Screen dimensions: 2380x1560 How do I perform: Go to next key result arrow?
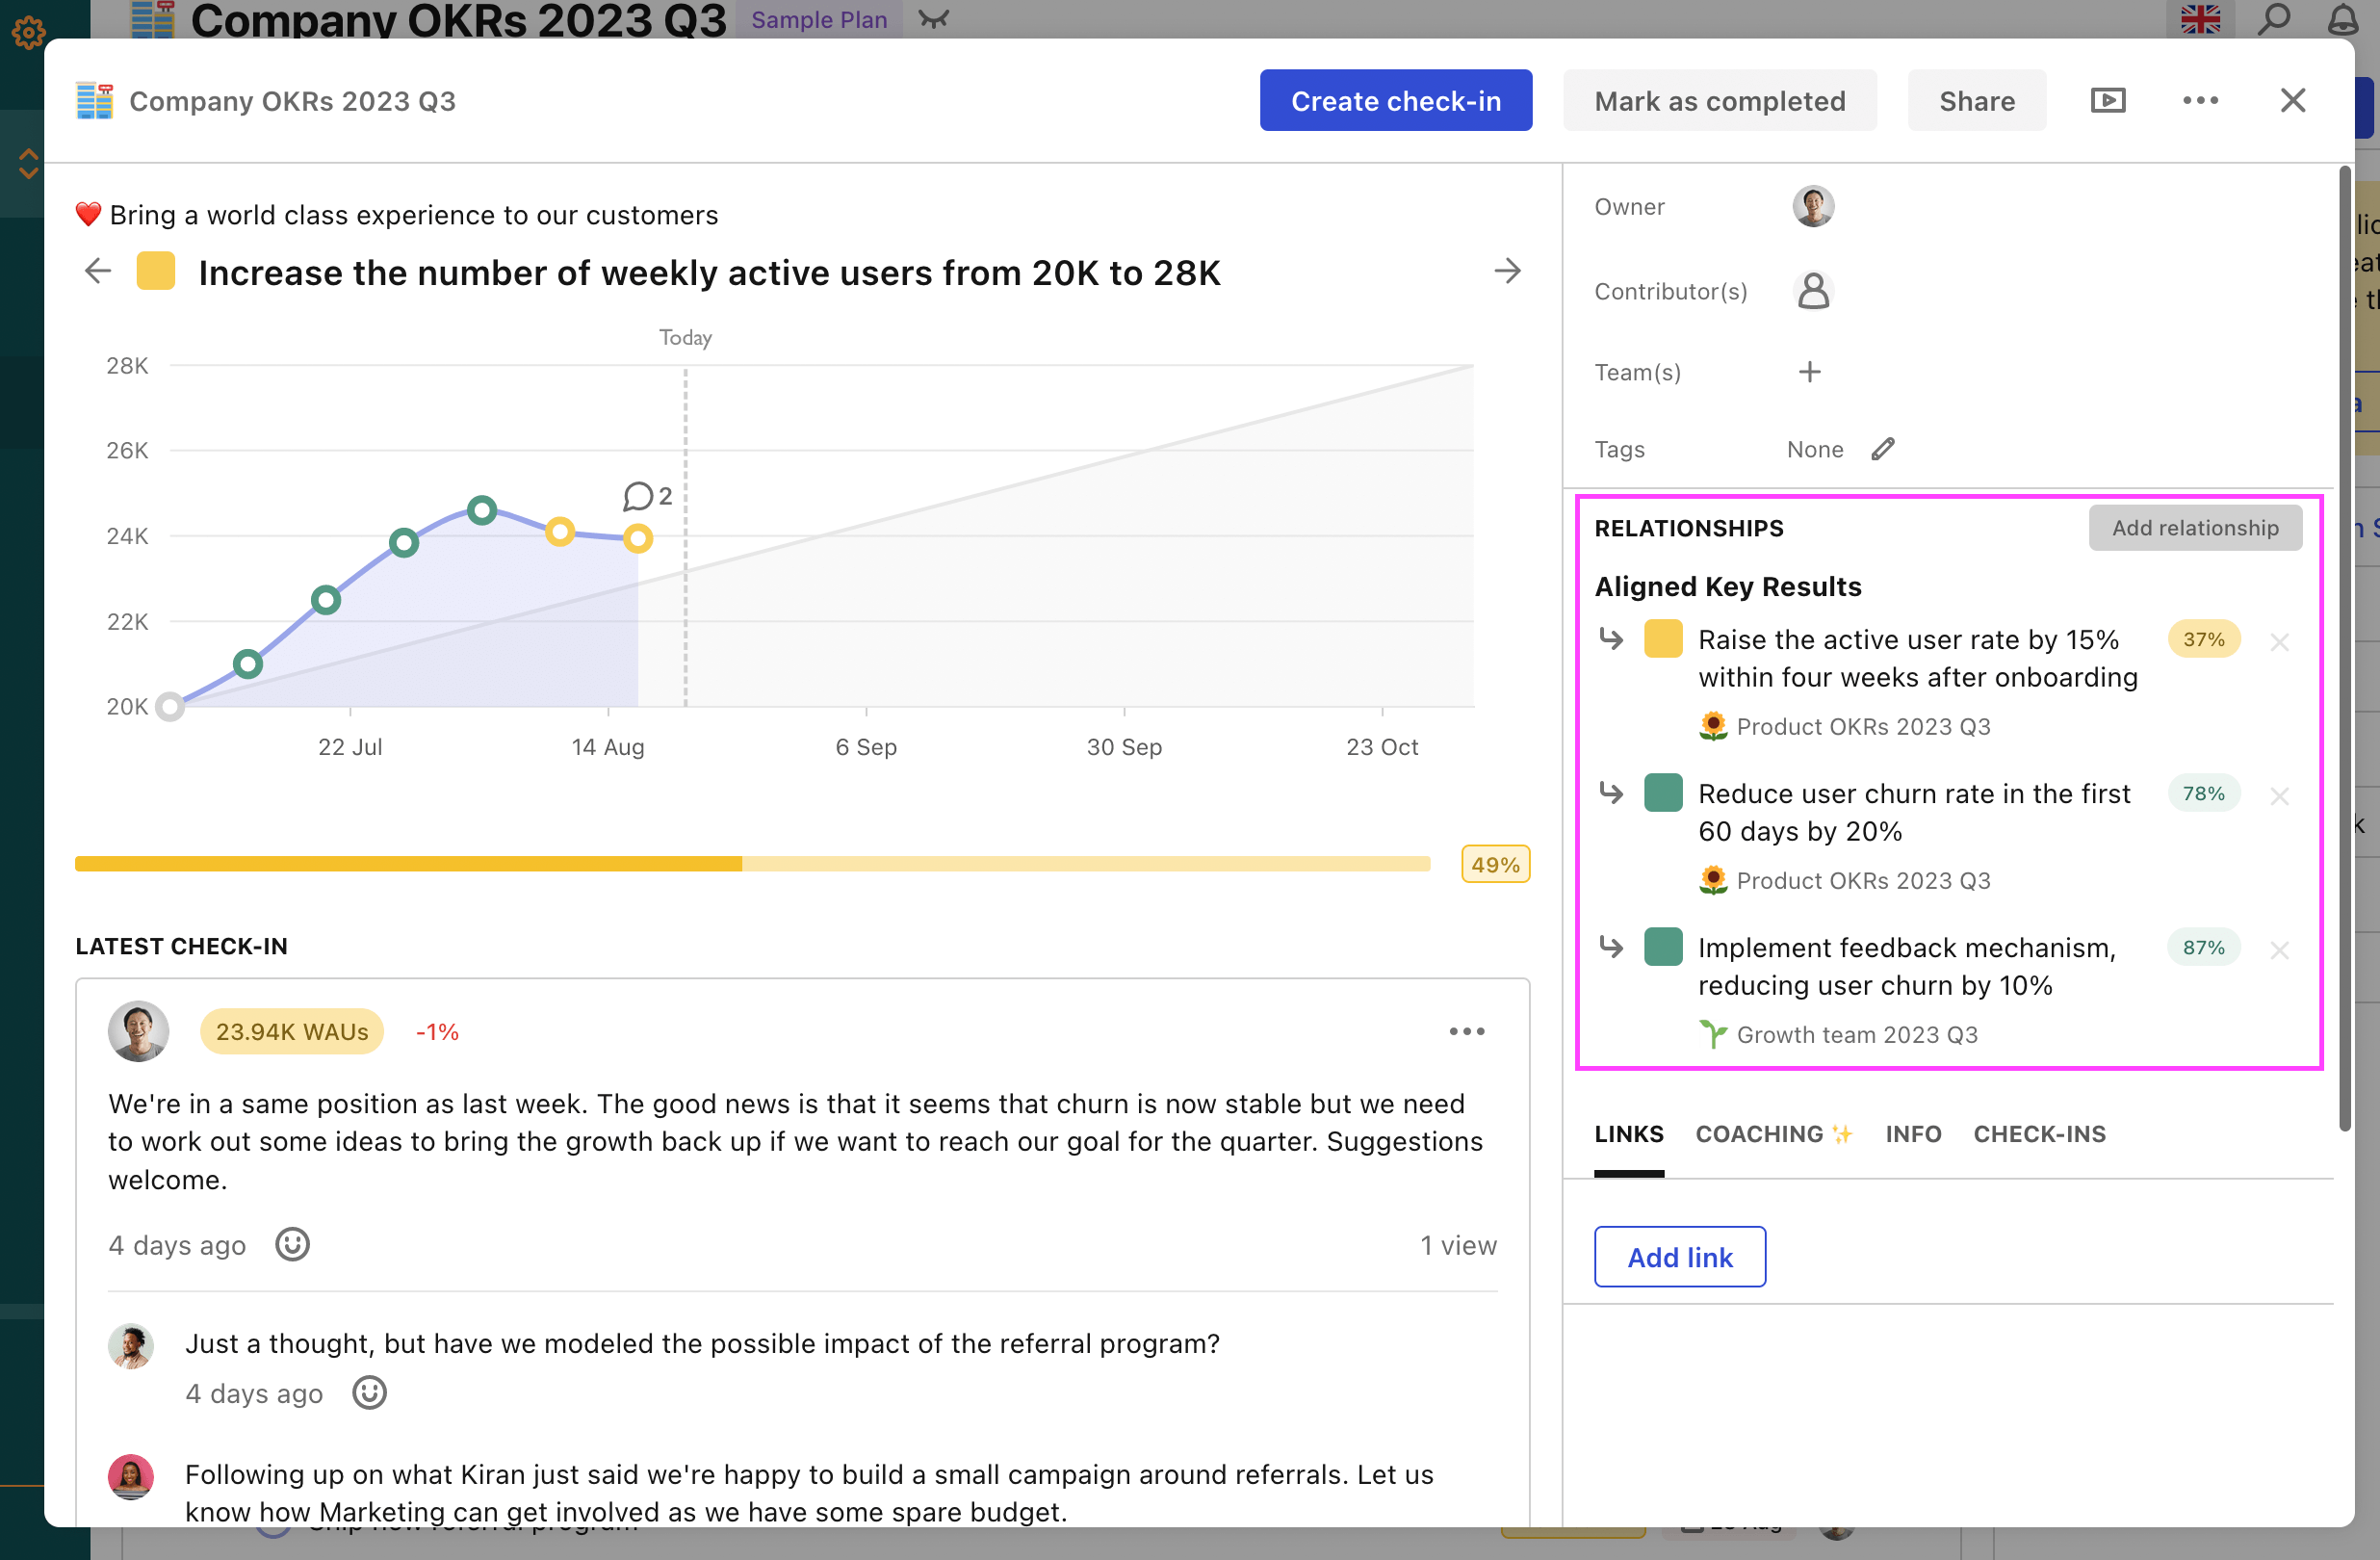click(1508, 271)
